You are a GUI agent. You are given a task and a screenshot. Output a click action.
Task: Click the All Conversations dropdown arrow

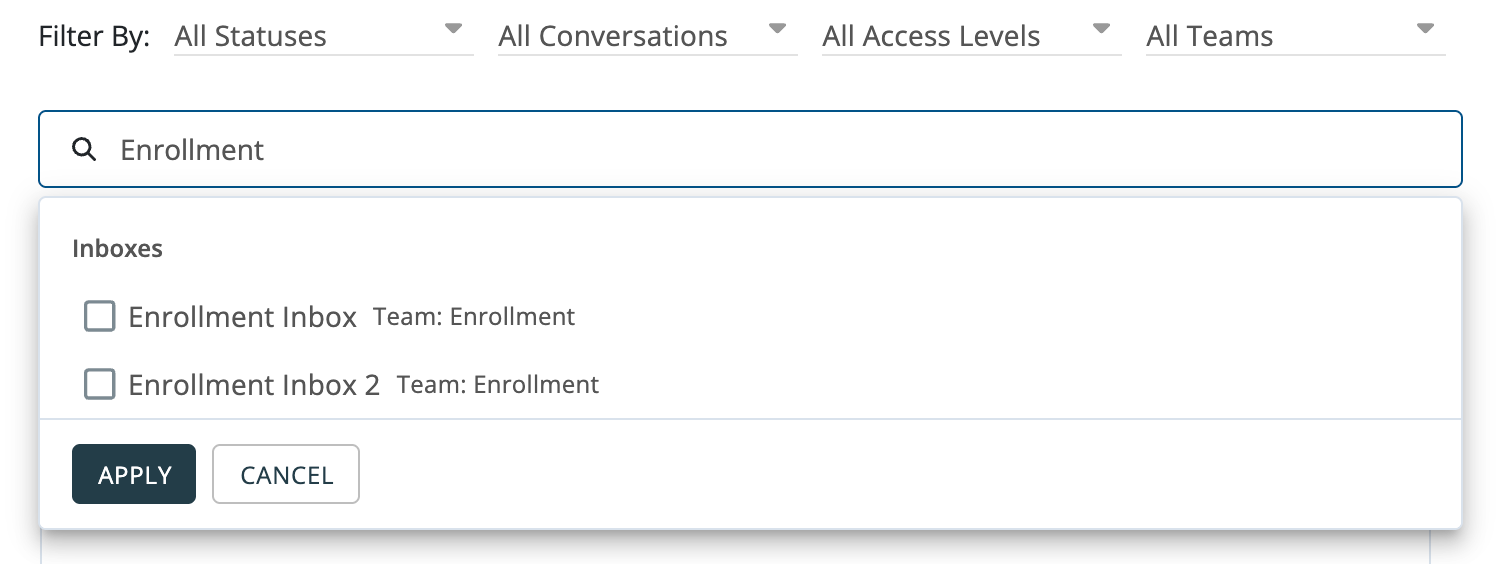pos(777,29)
